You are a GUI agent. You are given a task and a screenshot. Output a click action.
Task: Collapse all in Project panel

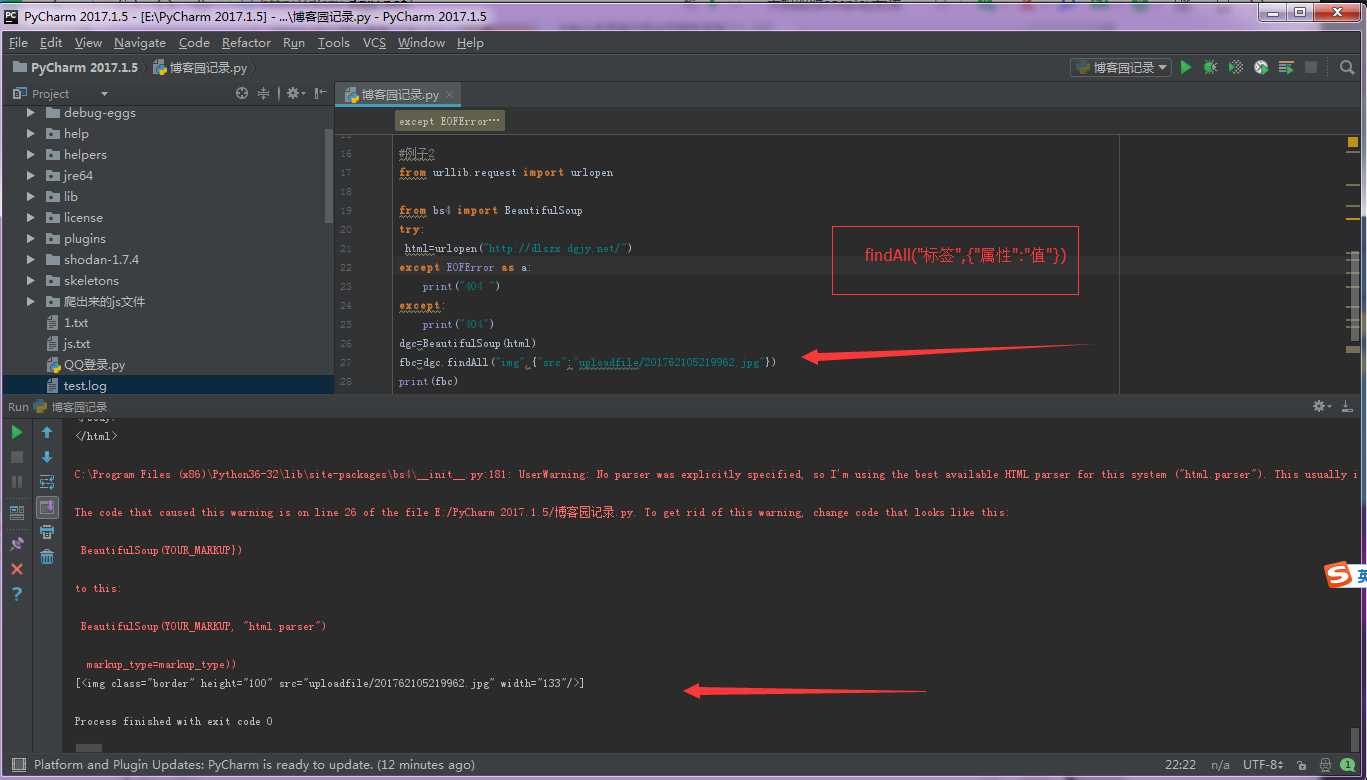264,93
